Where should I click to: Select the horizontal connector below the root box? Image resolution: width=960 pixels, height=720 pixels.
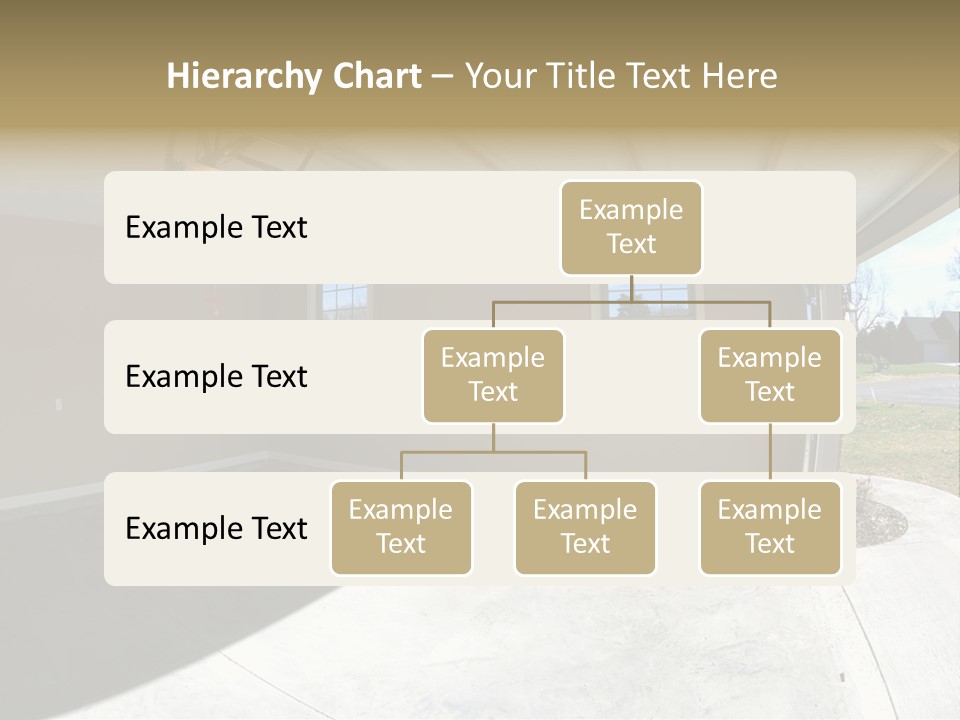tap(631, 300)
